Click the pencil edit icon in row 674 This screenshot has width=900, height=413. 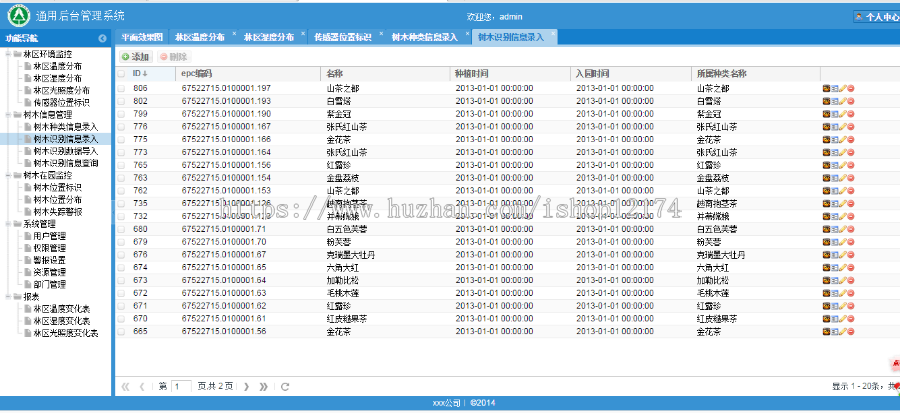[x=843, y=267]
